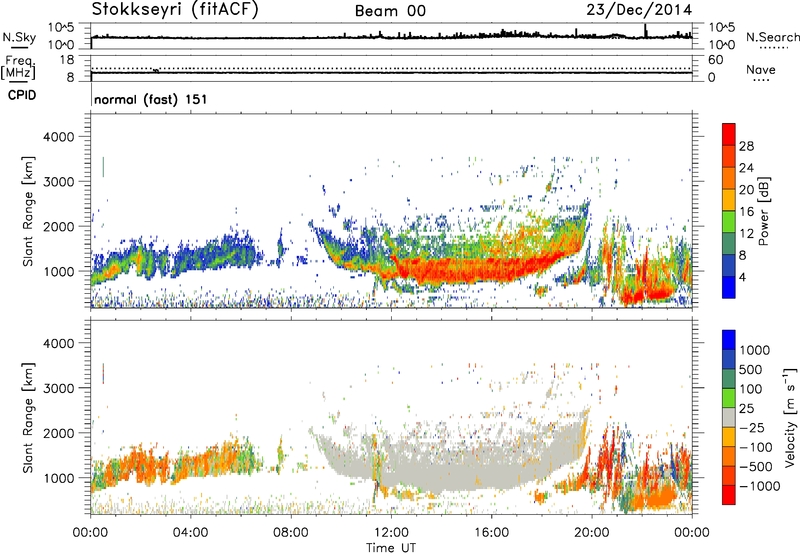Image resolution: width=800 pixels, height=554 pixels.
Task: Click the 'Velocity [m s-1]' color bar label
Action: (x=790, y=417)
